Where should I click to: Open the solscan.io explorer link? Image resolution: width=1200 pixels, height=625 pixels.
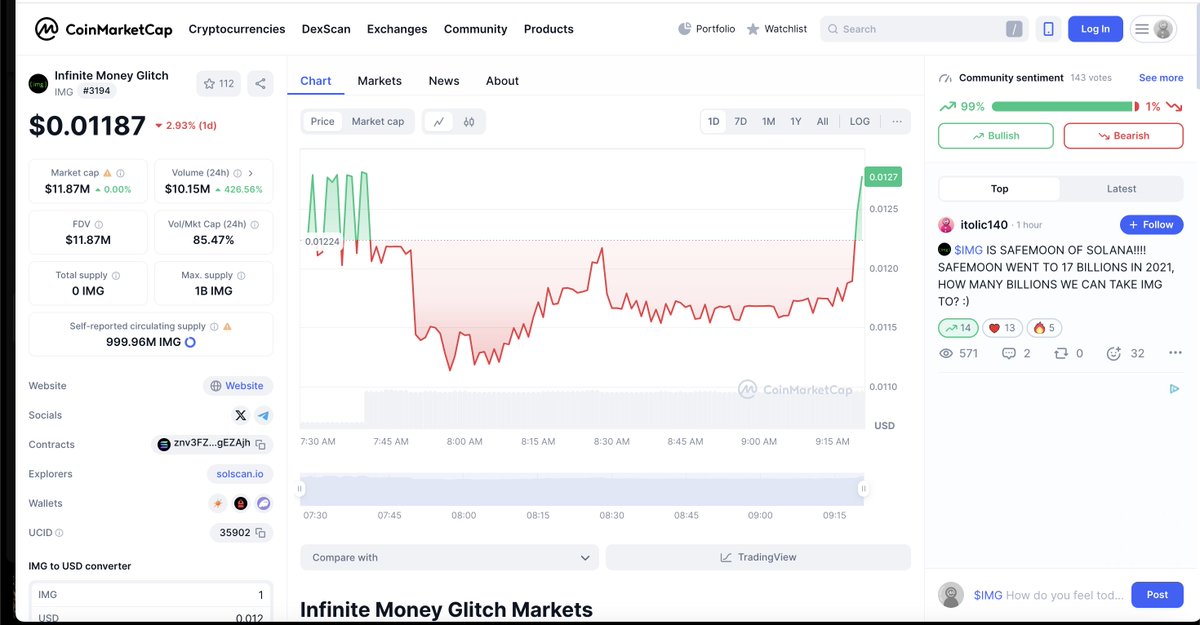[240, 474]
